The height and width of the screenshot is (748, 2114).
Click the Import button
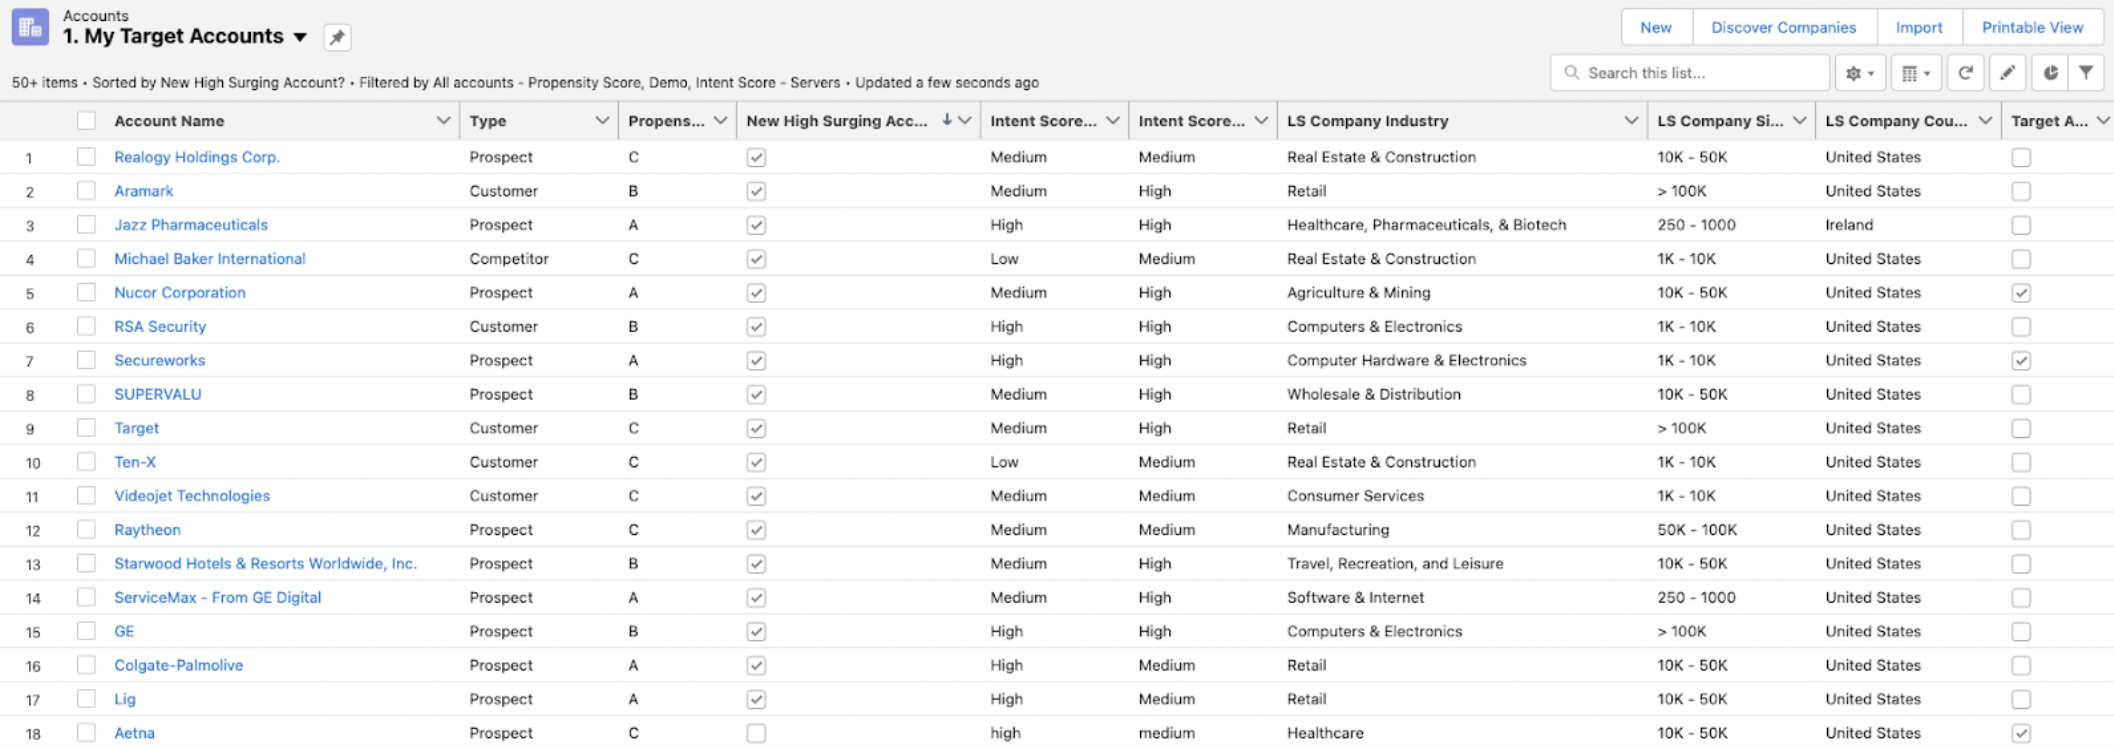(1919, 27)
